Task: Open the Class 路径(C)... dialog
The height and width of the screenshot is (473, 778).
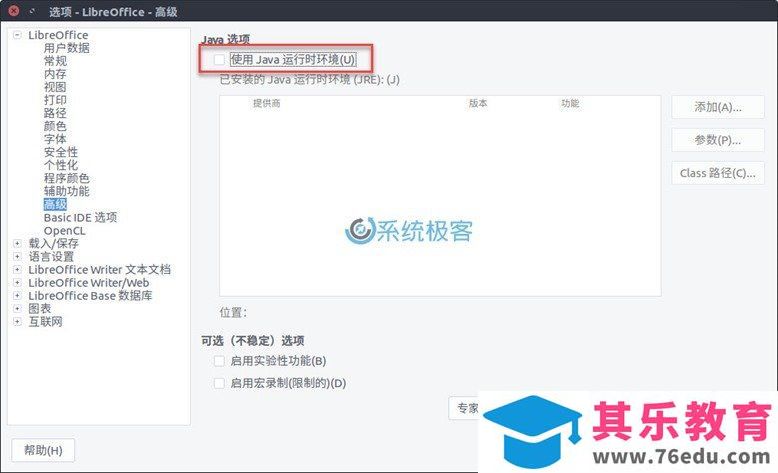Action: coord(717,173)
